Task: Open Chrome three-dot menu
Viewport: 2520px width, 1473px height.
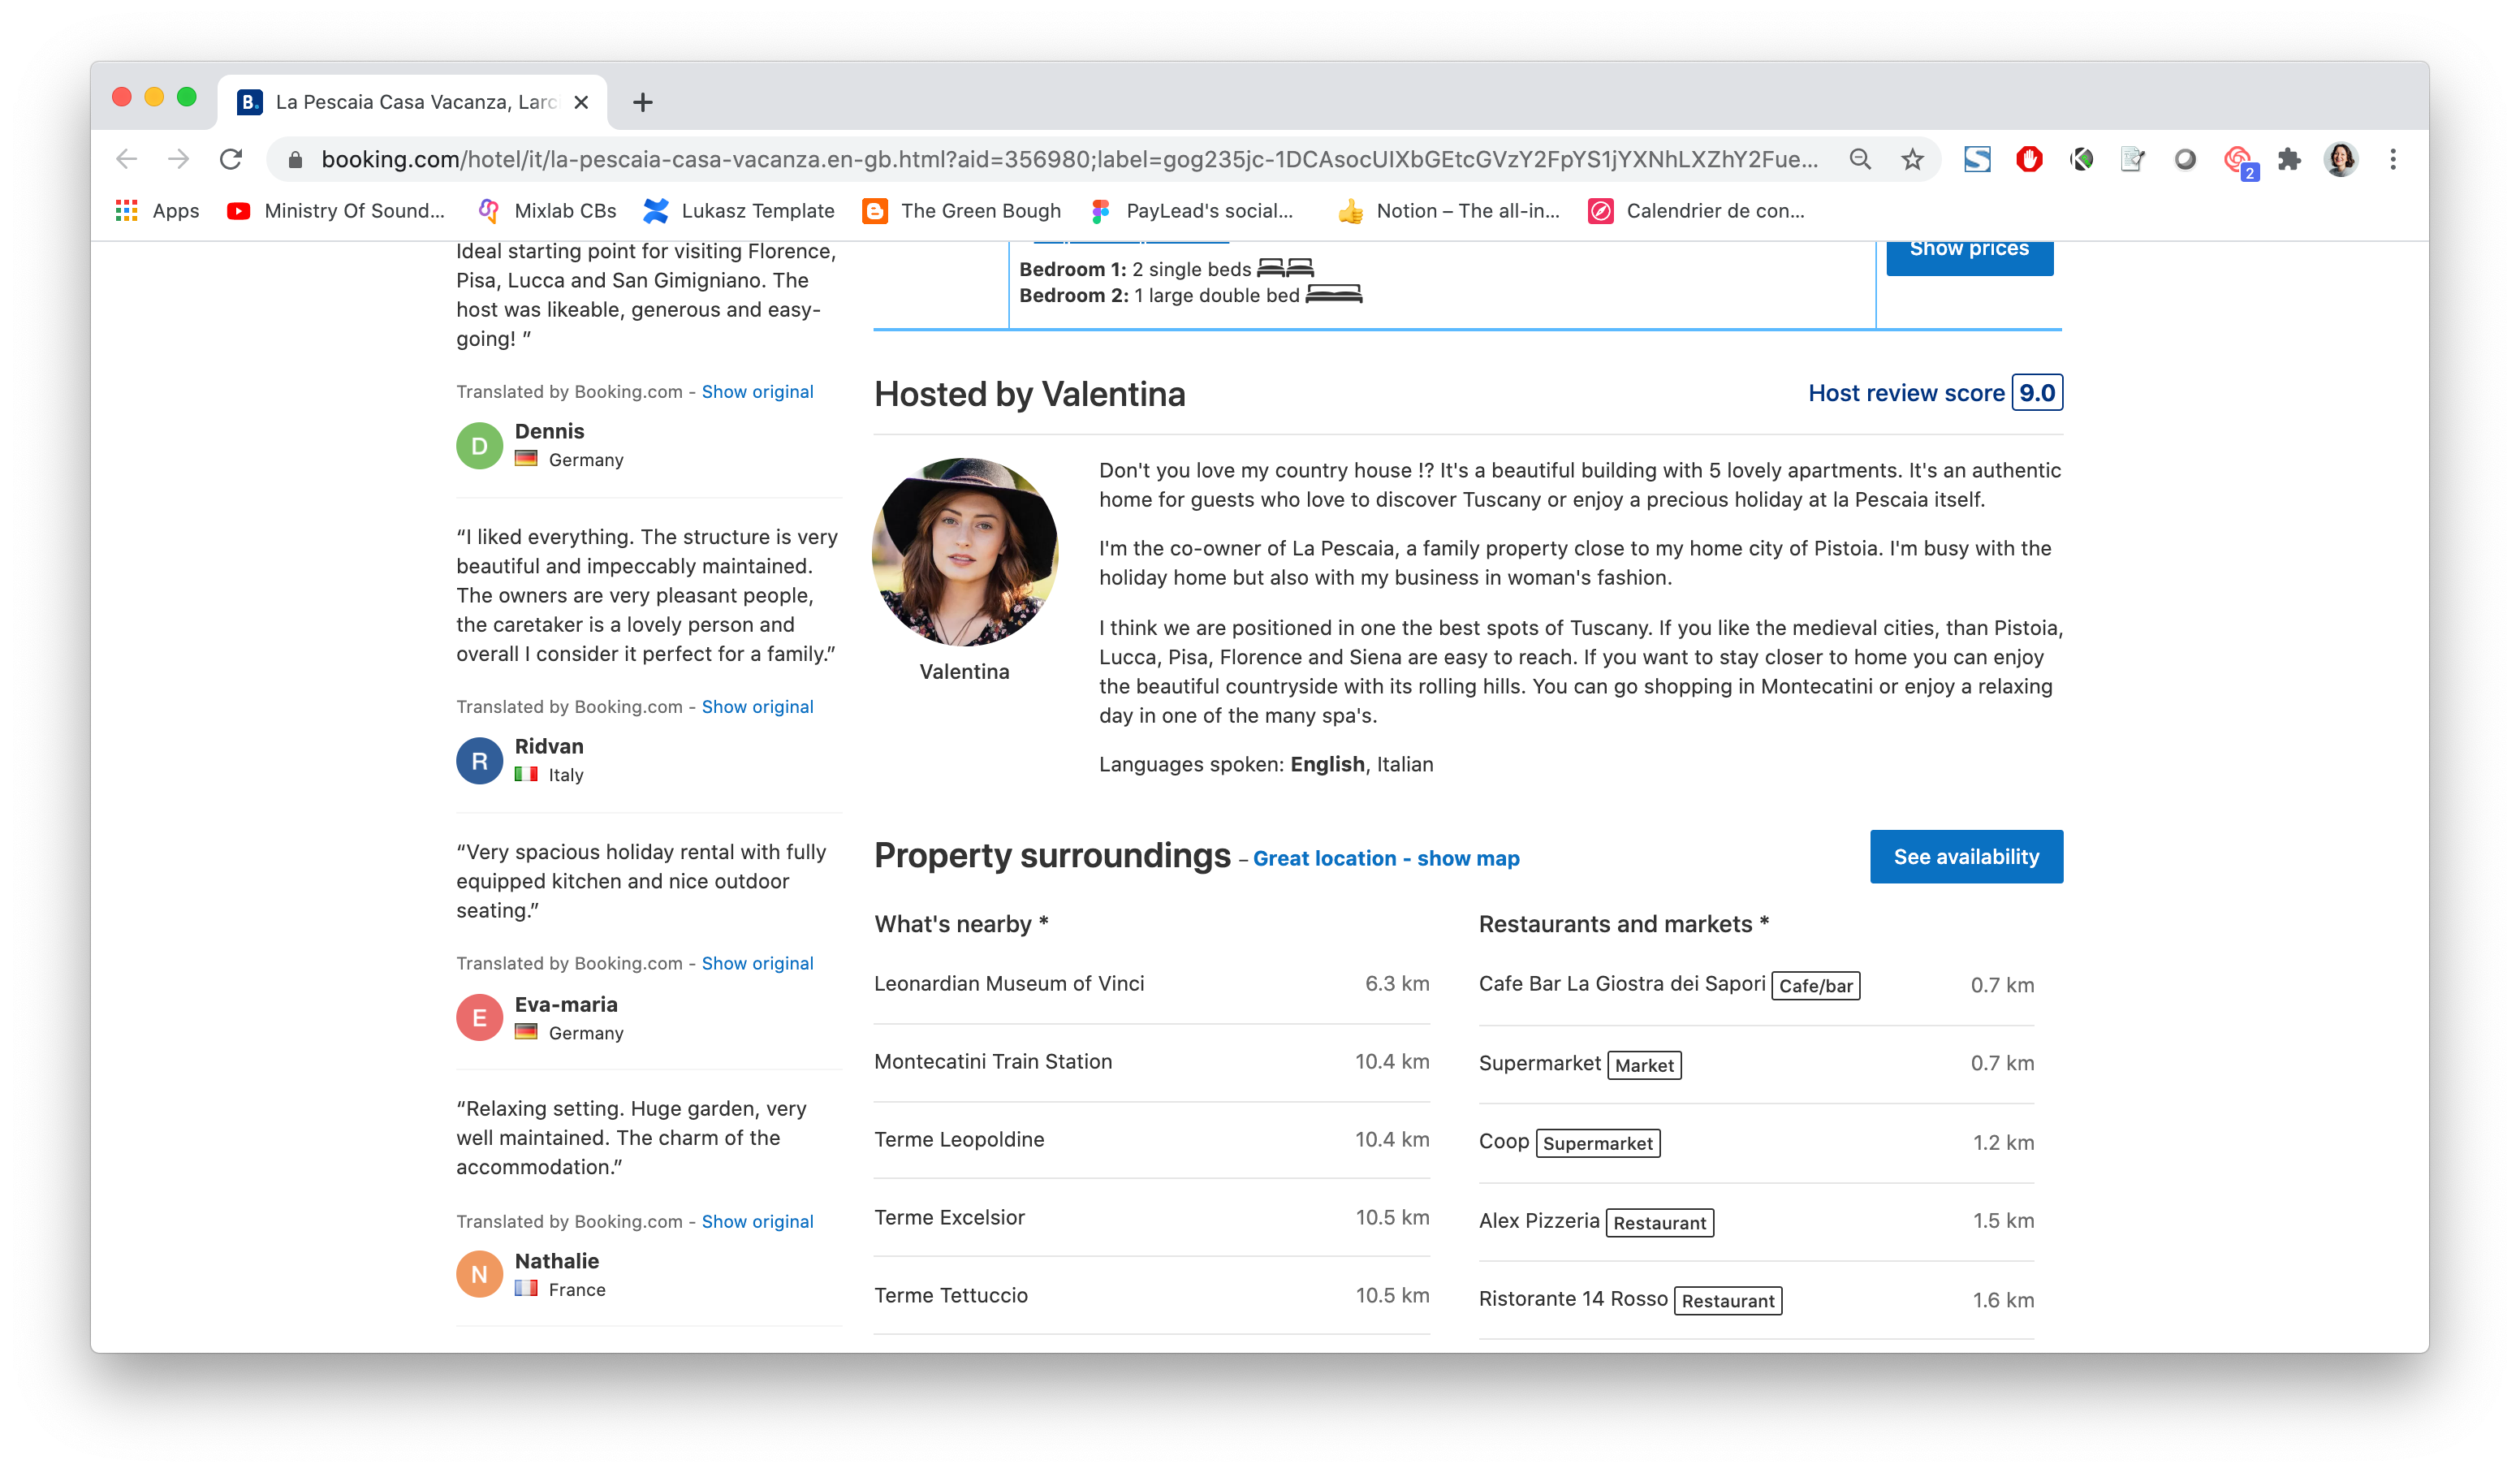Action: click(2393, 159)
